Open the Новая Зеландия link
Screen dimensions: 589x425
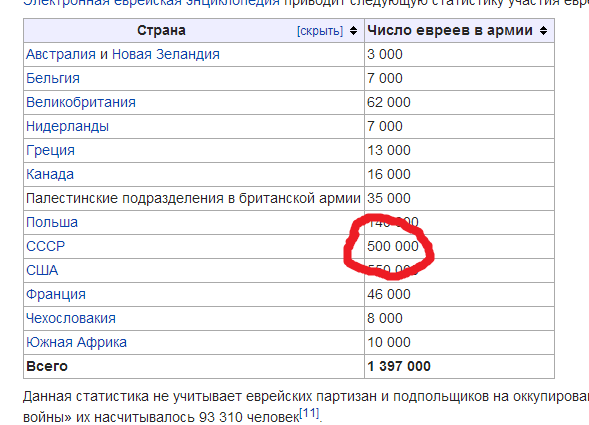point(166,54)
